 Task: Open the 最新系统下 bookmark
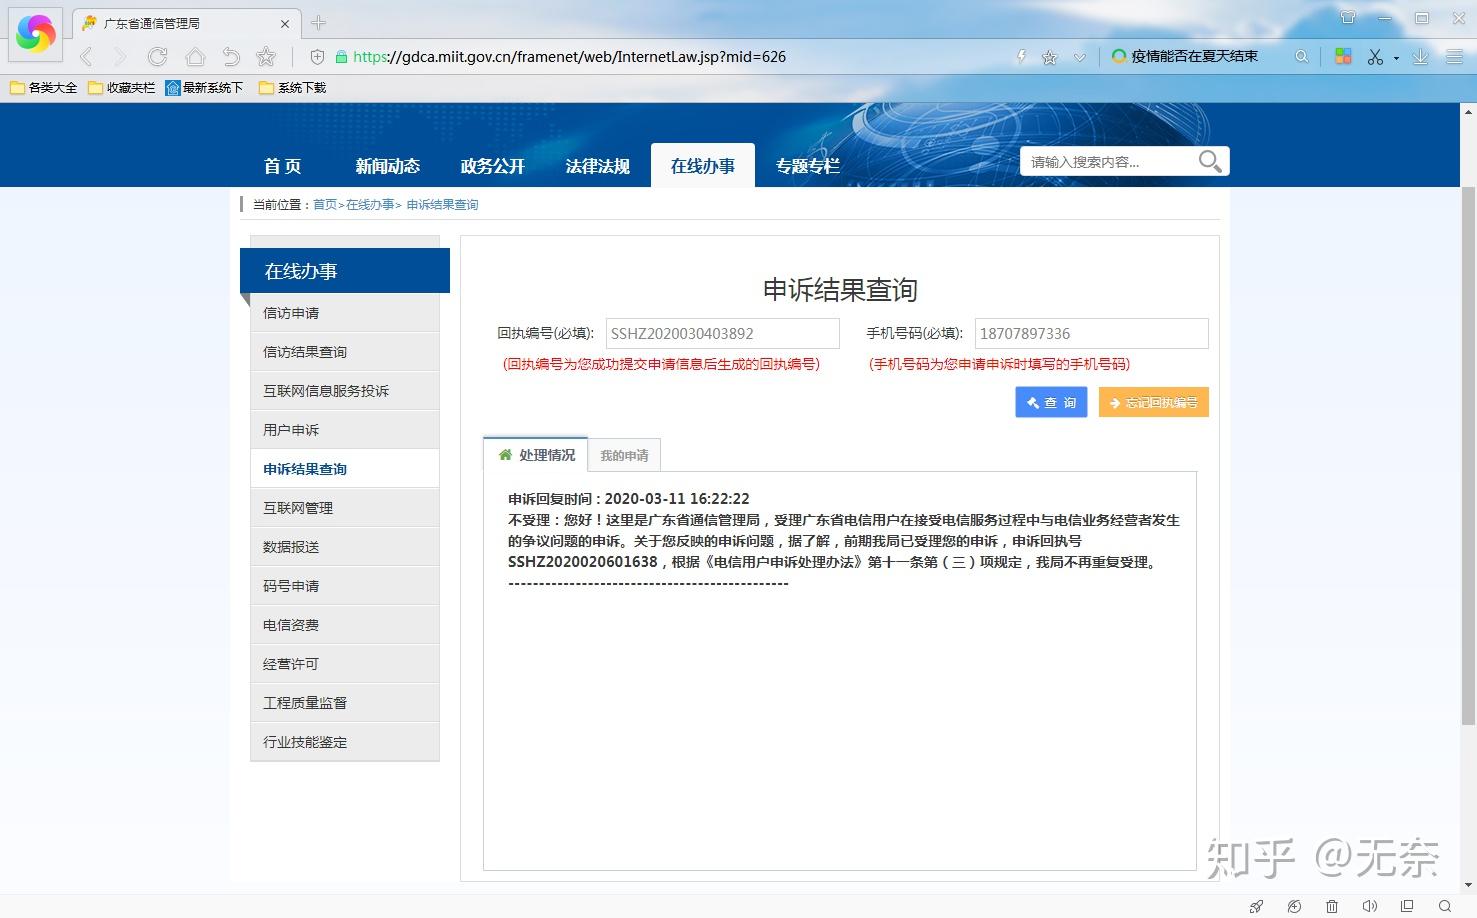click(204, 88)
